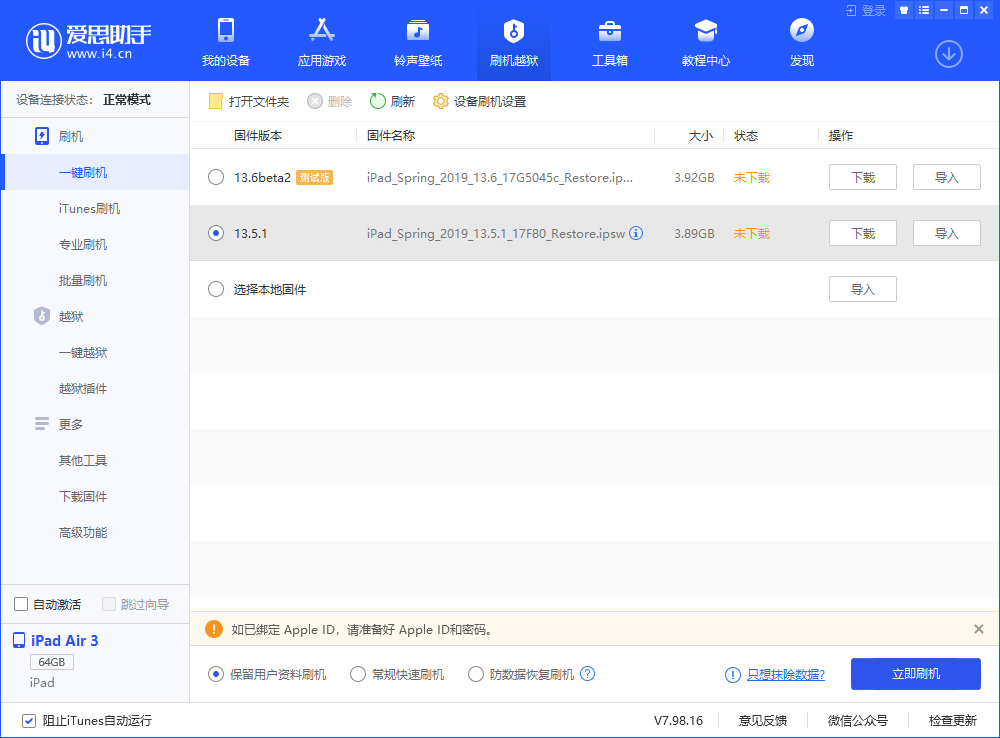Dismiss the Apple ID warning banner
The height and width of the screenshot is (738, 1000).
pyautogui.click(x=978, y=629)
